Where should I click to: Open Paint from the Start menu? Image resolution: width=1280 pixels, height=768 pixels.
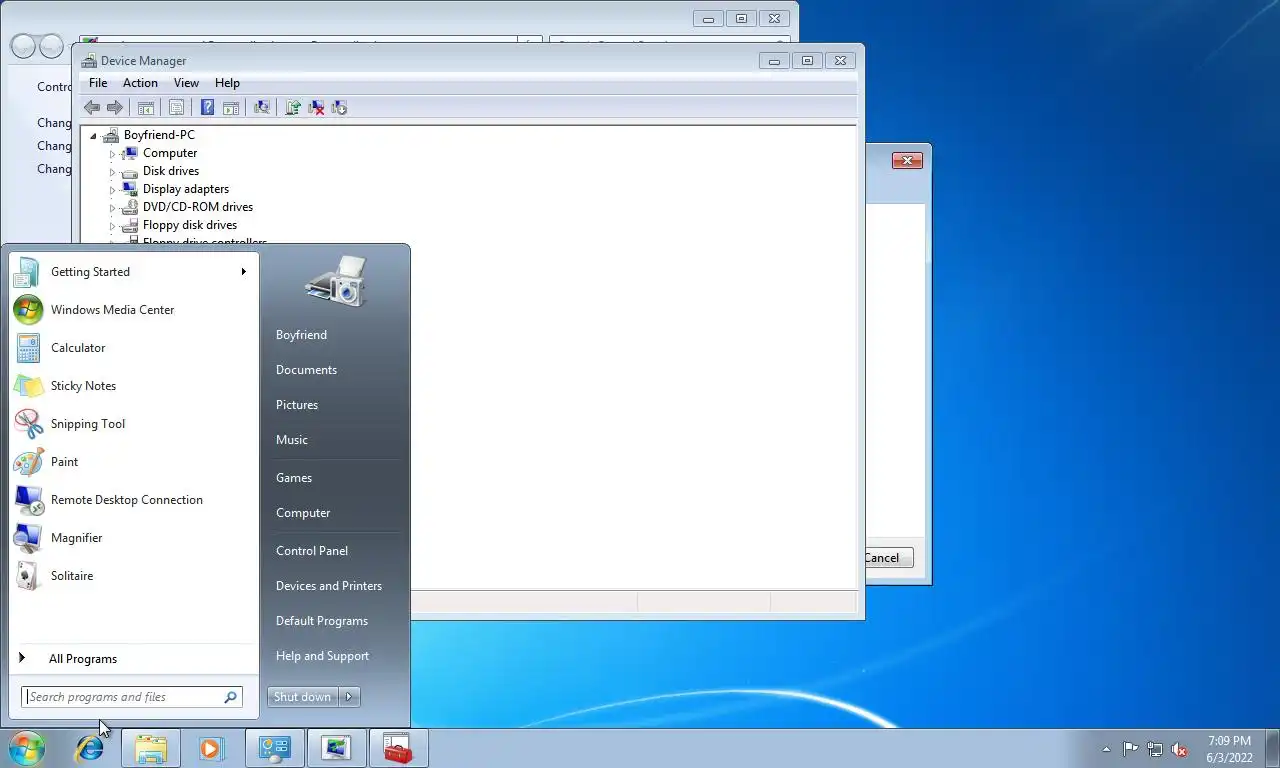click(x=131, y=462)
